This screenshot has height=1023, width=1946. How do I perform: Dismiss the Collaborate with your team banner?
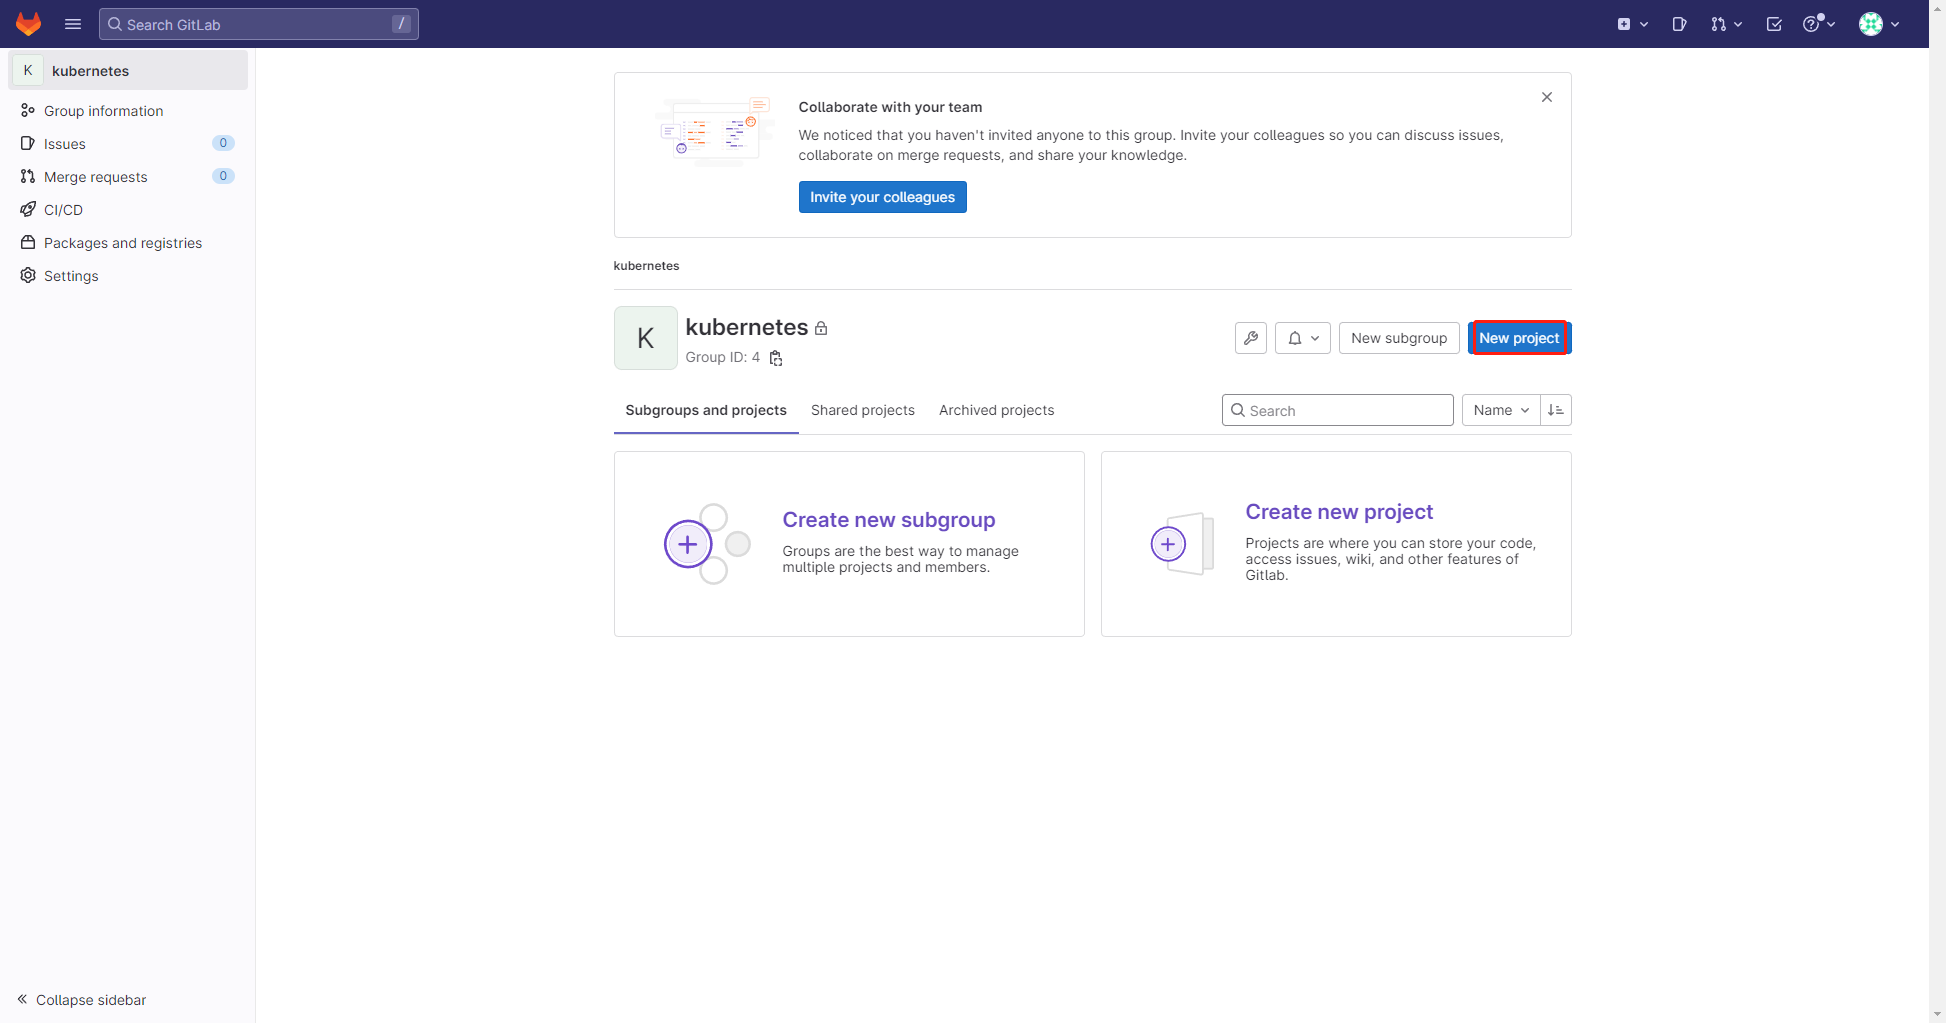click(x=1547, y=97)
